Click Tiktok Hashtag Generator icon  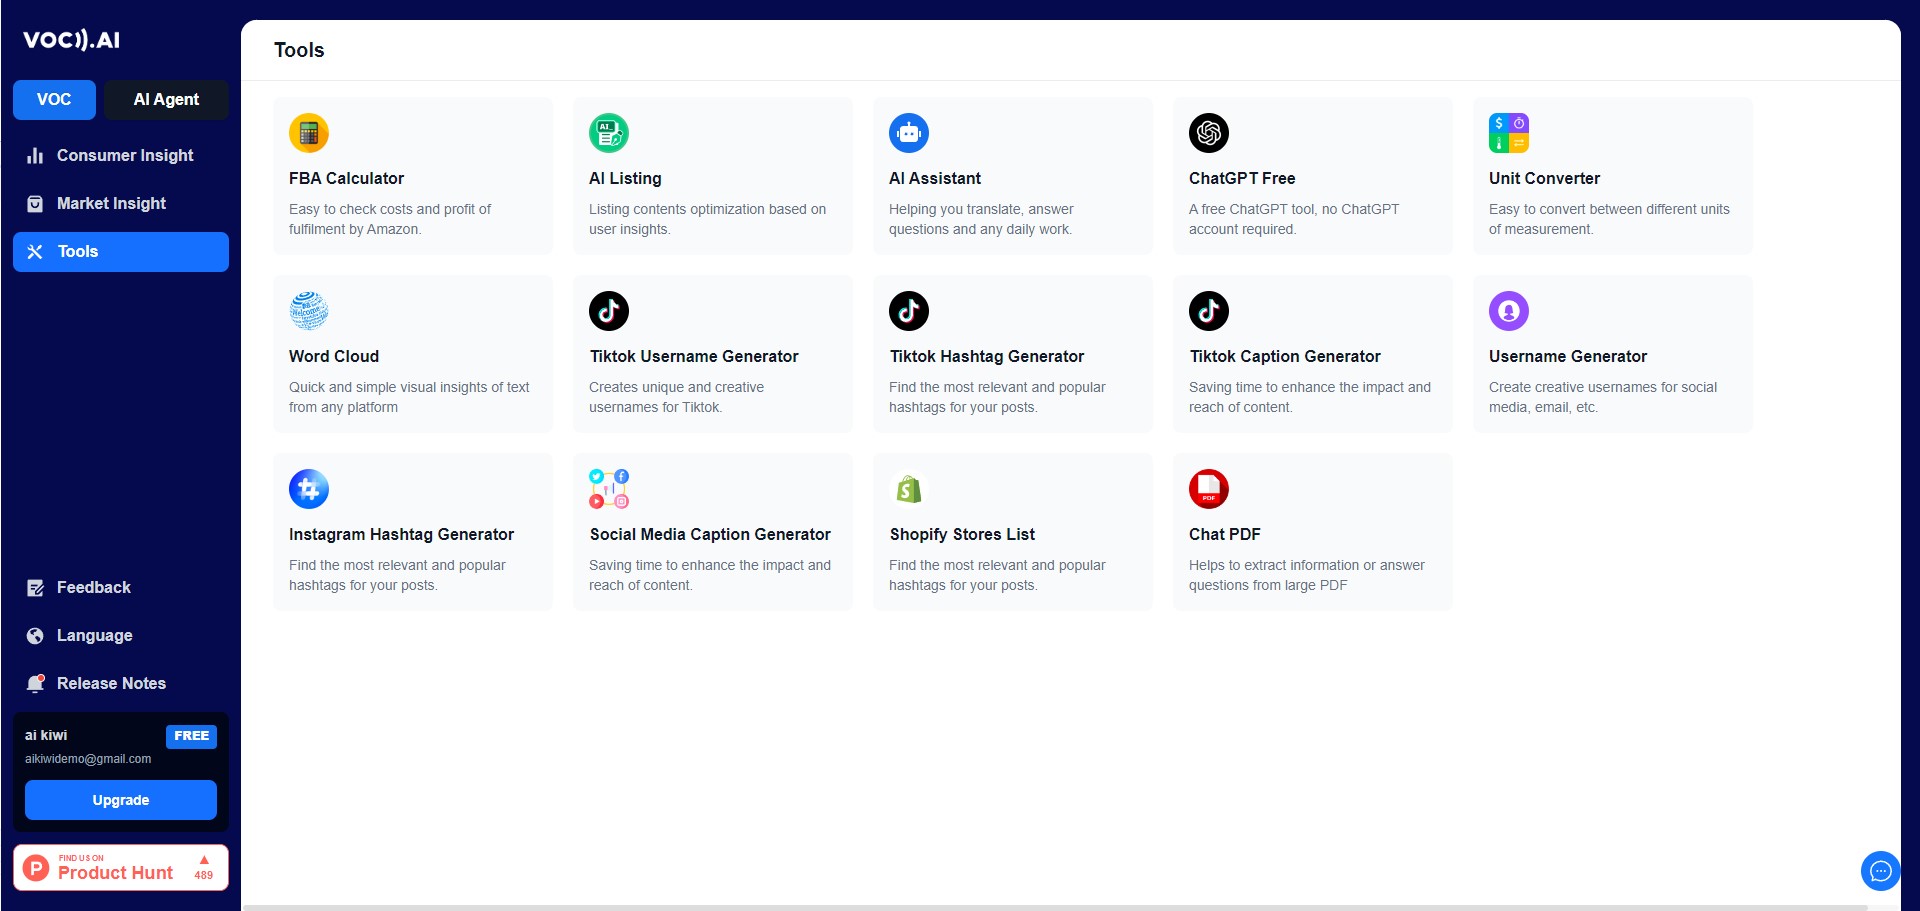coord(909,311)
